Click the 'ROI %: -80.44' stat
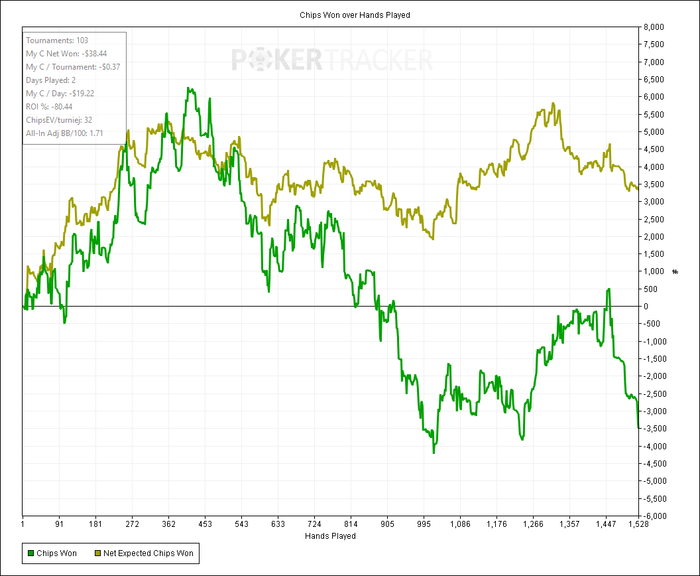 click(x=49, y=107)
